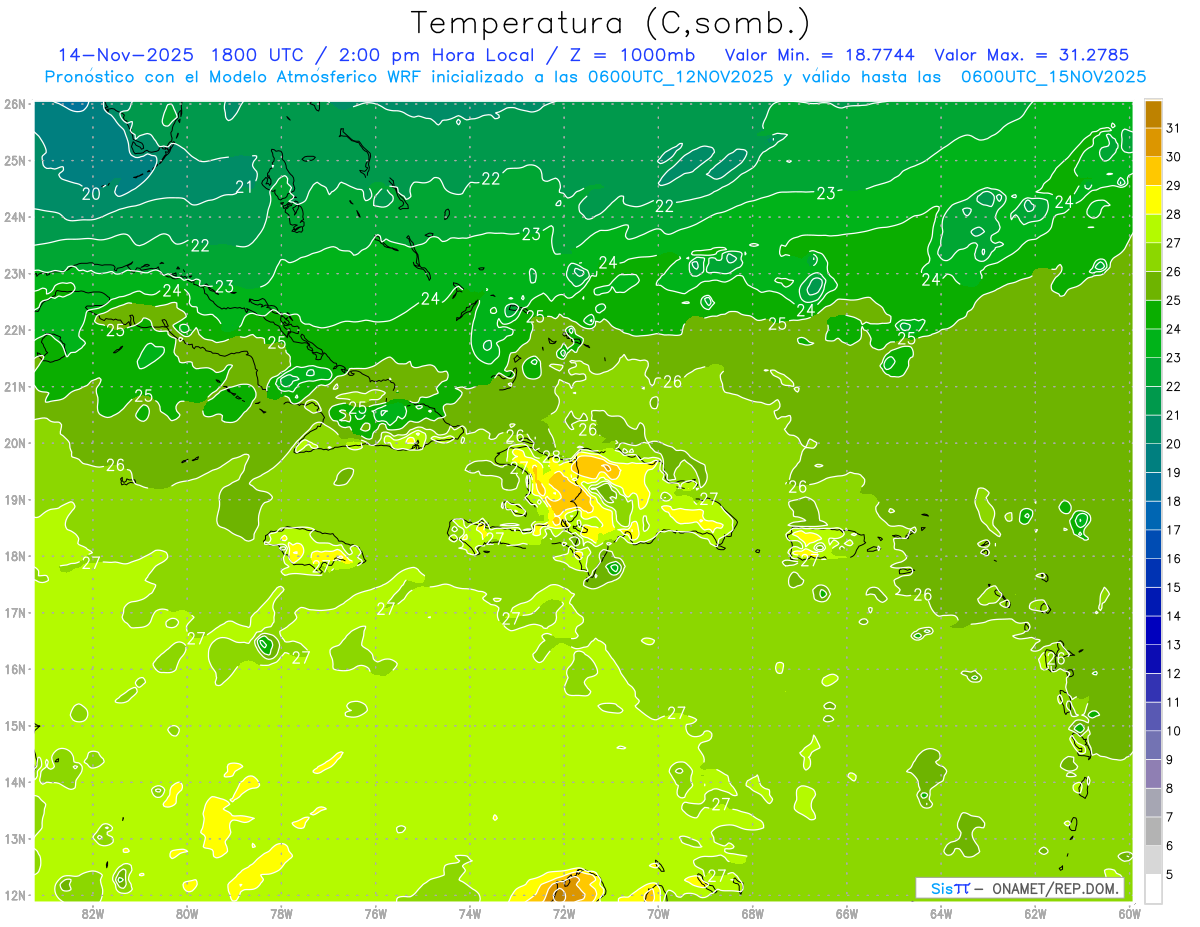Click the title "Temperatura (C,somb.)"
The height and width of the screenshot is (927, 1200).
pyautogui.click(x=610, y=23)
